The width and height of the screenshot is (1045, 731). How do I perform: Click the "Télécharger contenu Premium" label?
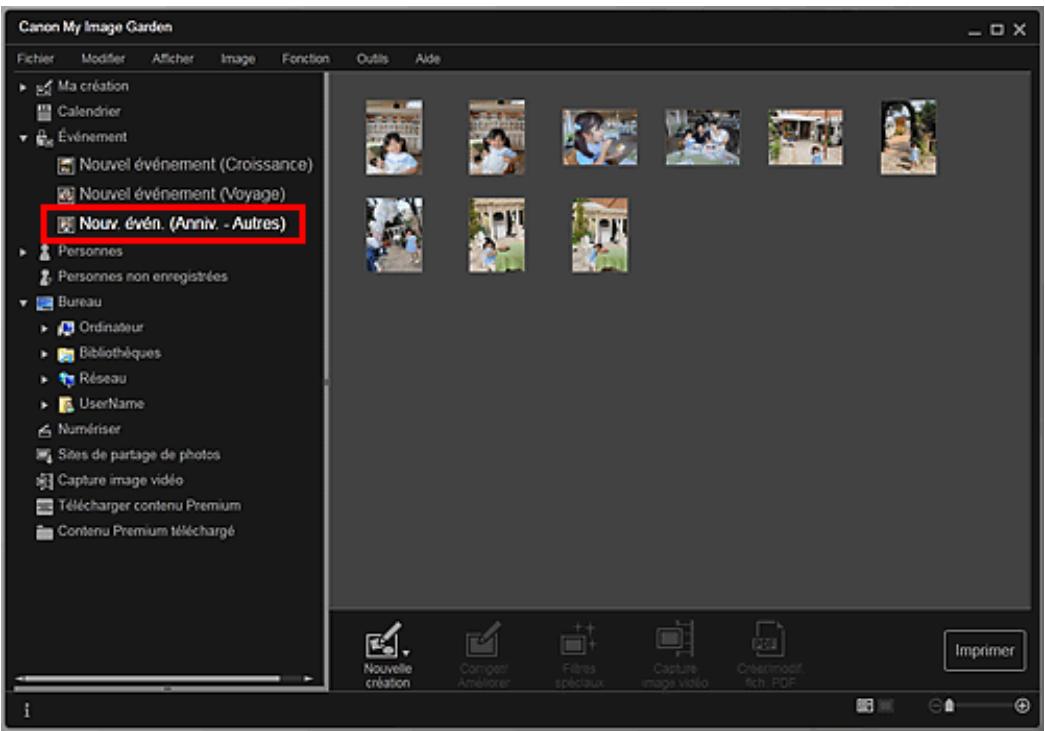[x=149, y=506]
